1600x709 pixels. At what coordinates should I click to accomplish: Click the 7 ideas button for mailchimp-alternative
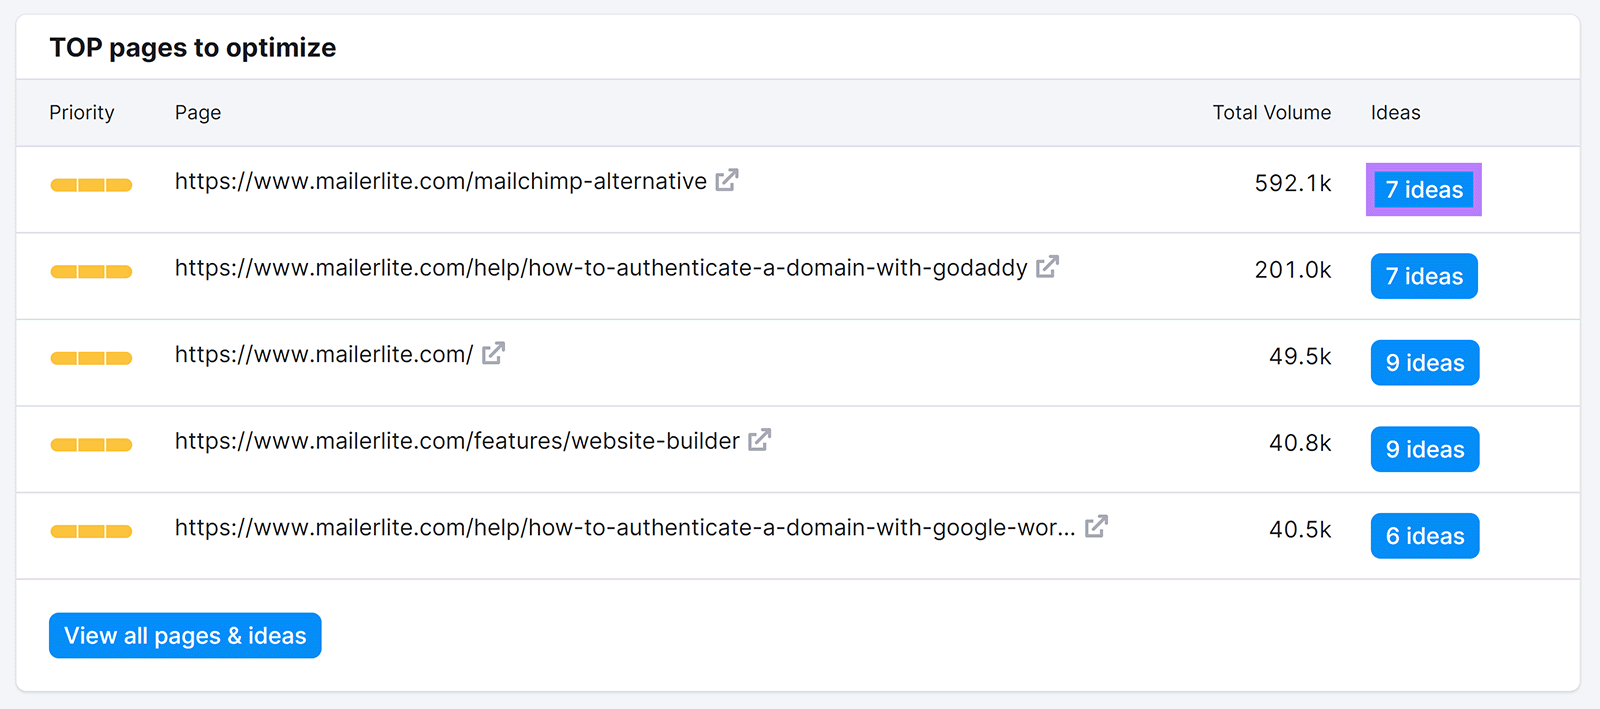[1424, 189]
